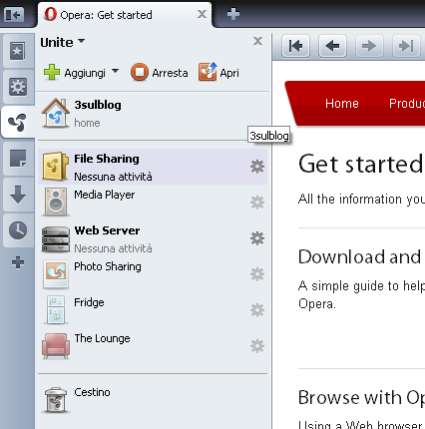Select the Media Player service
Screen dimensions: 425x429
click(153, 202)
